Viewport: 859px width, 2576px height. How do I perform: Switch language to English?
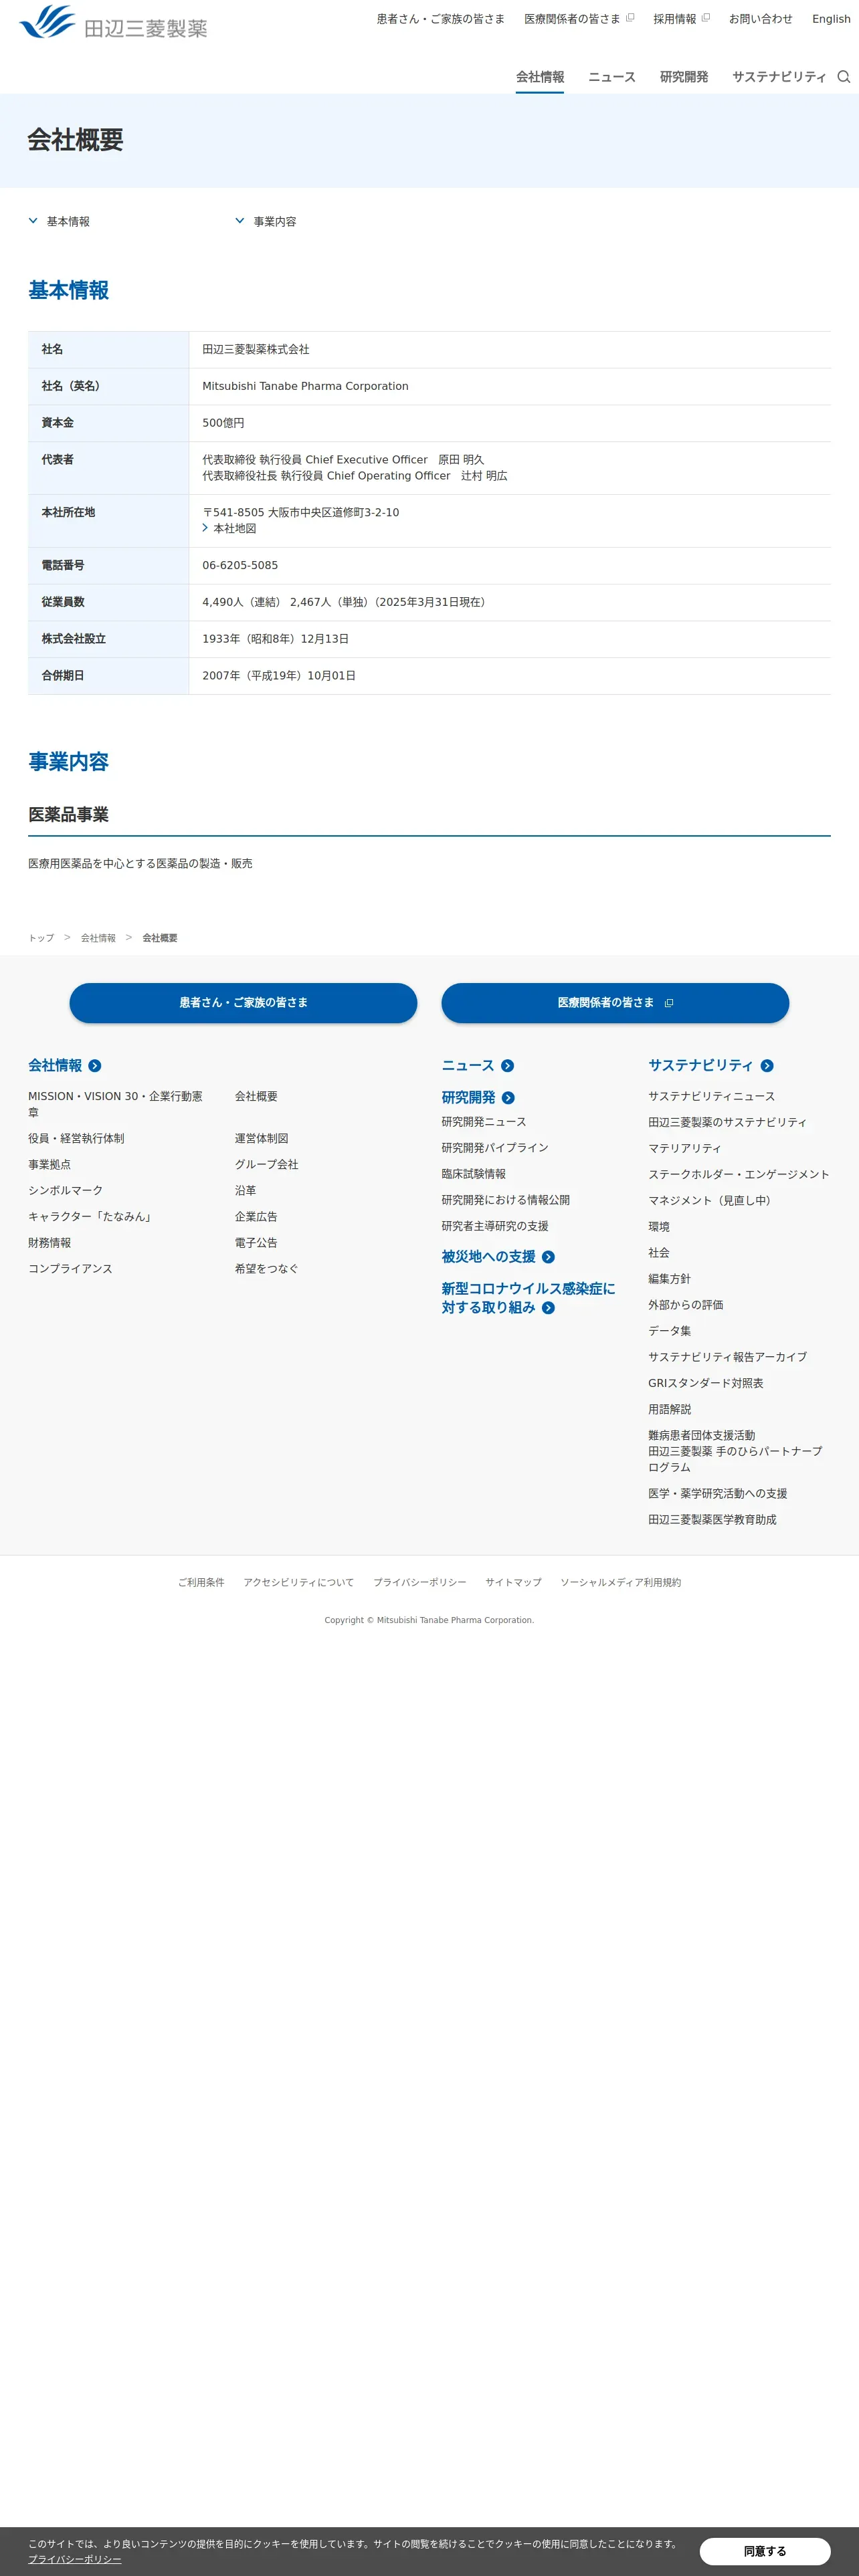tap(831, 19)
